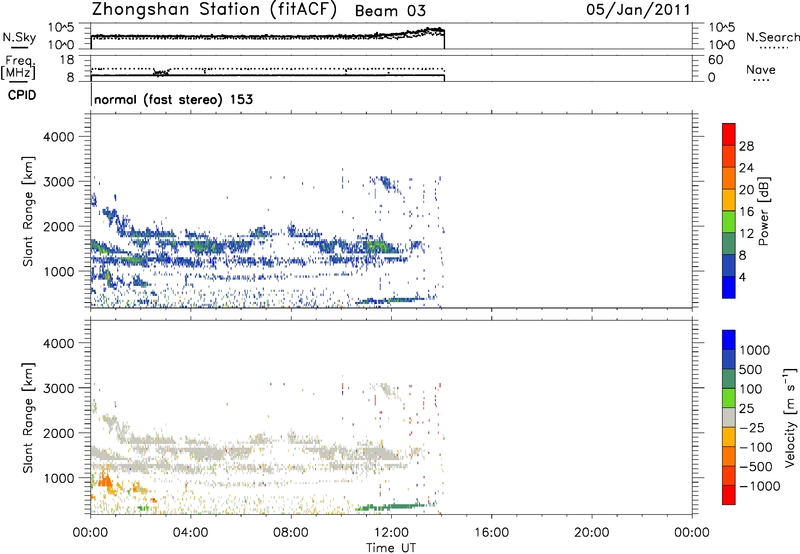Click the 12:00 time axis label
The image size is (800, 554).
coord(391,533)
